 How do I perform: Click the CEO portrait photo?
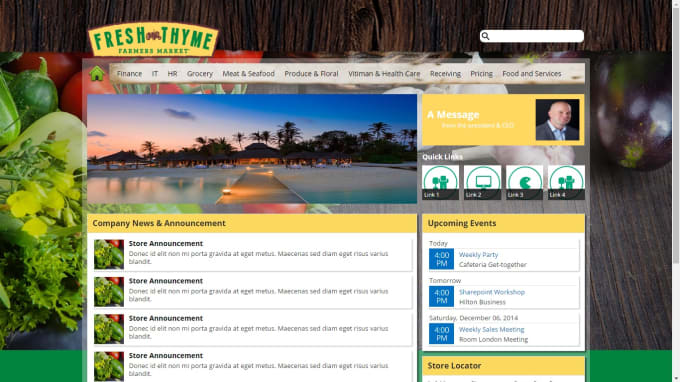pyautogui.click(x=557, y=119)
